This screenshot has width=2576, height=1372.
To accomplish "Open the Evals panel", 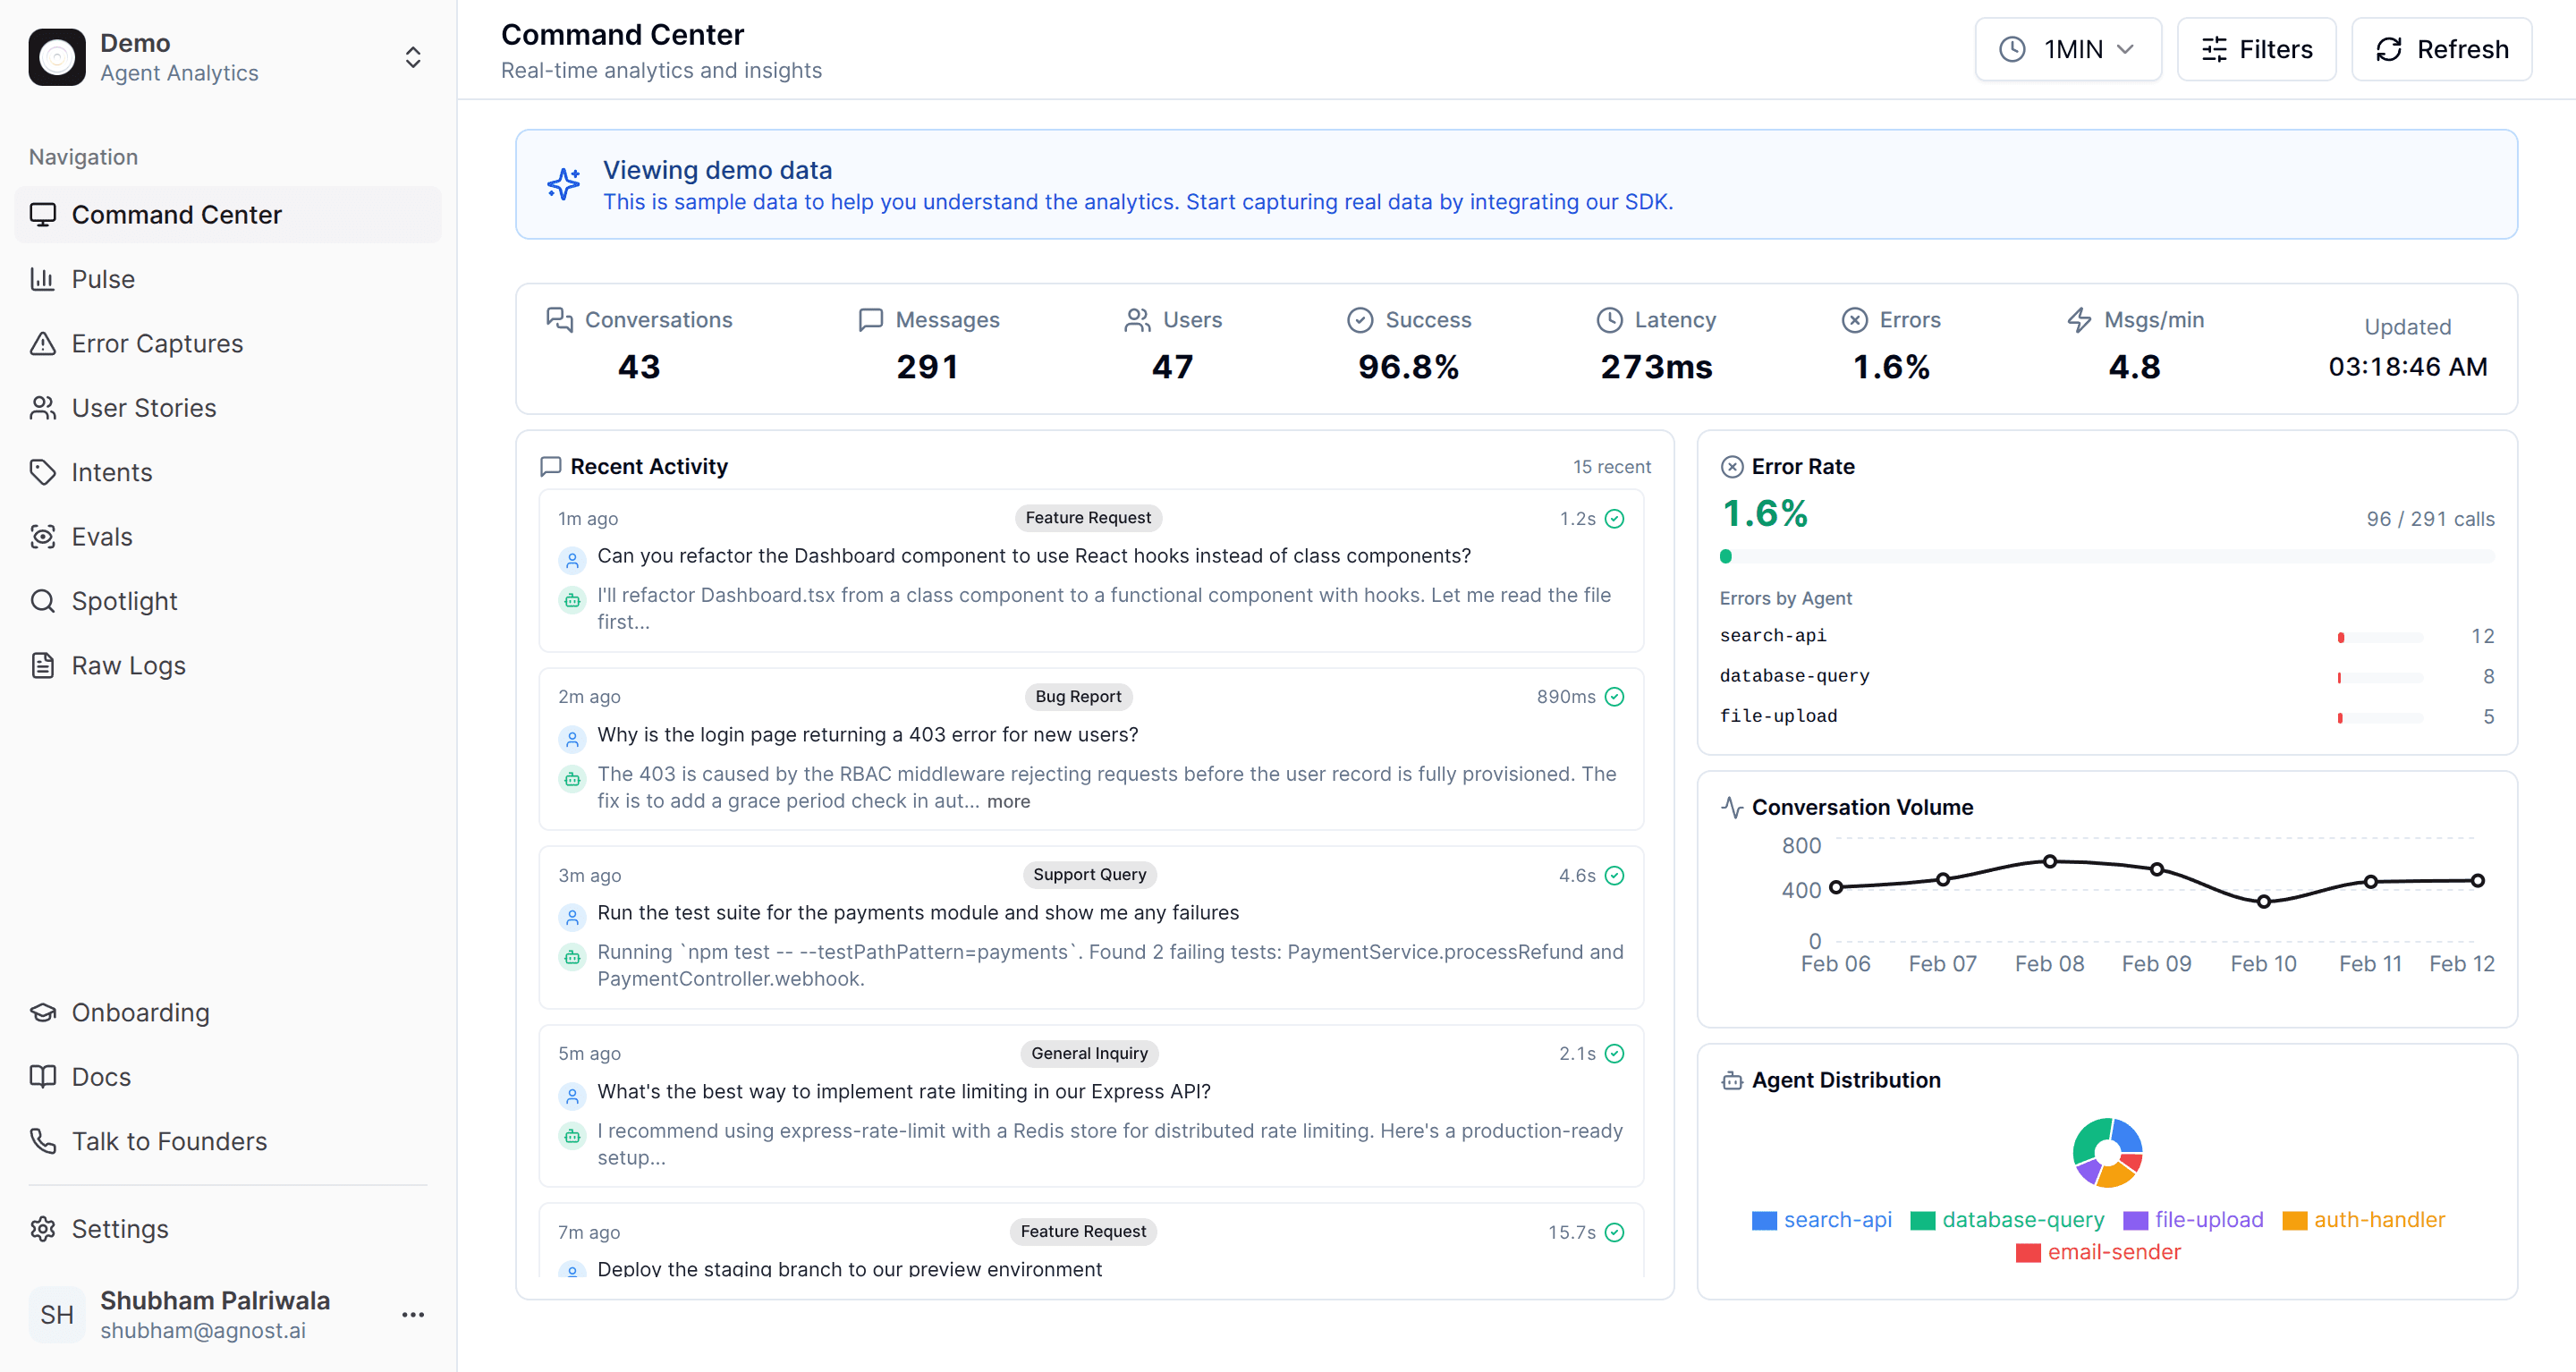I will (x=102, y=536).
